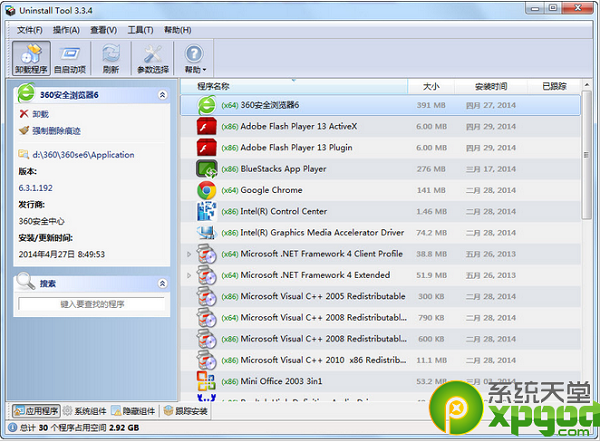The width and height of the screenshot is (600, 442).
Task: Click the Uninstall Tool title bar icon
Action: 10,11
